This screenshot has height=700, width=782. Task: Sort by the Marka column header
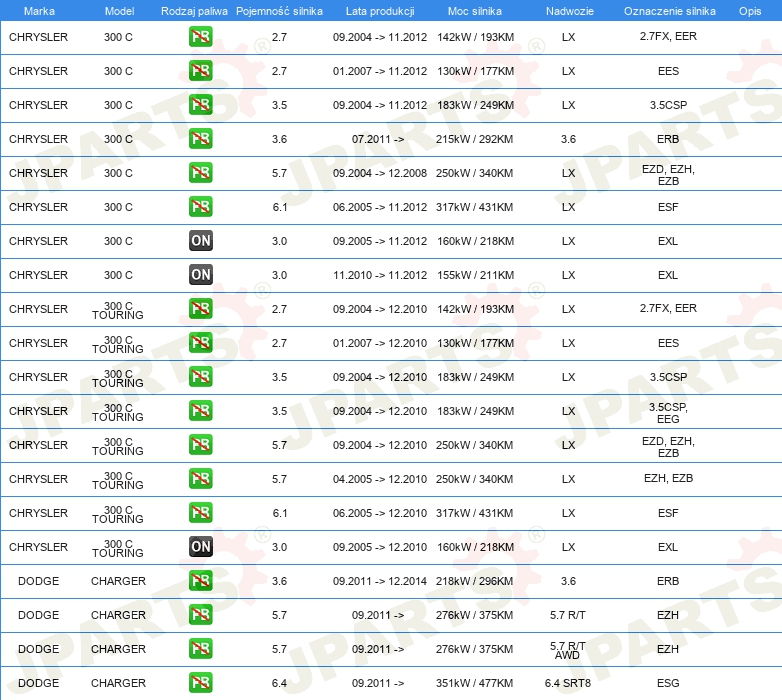click(x=38, y=11)
